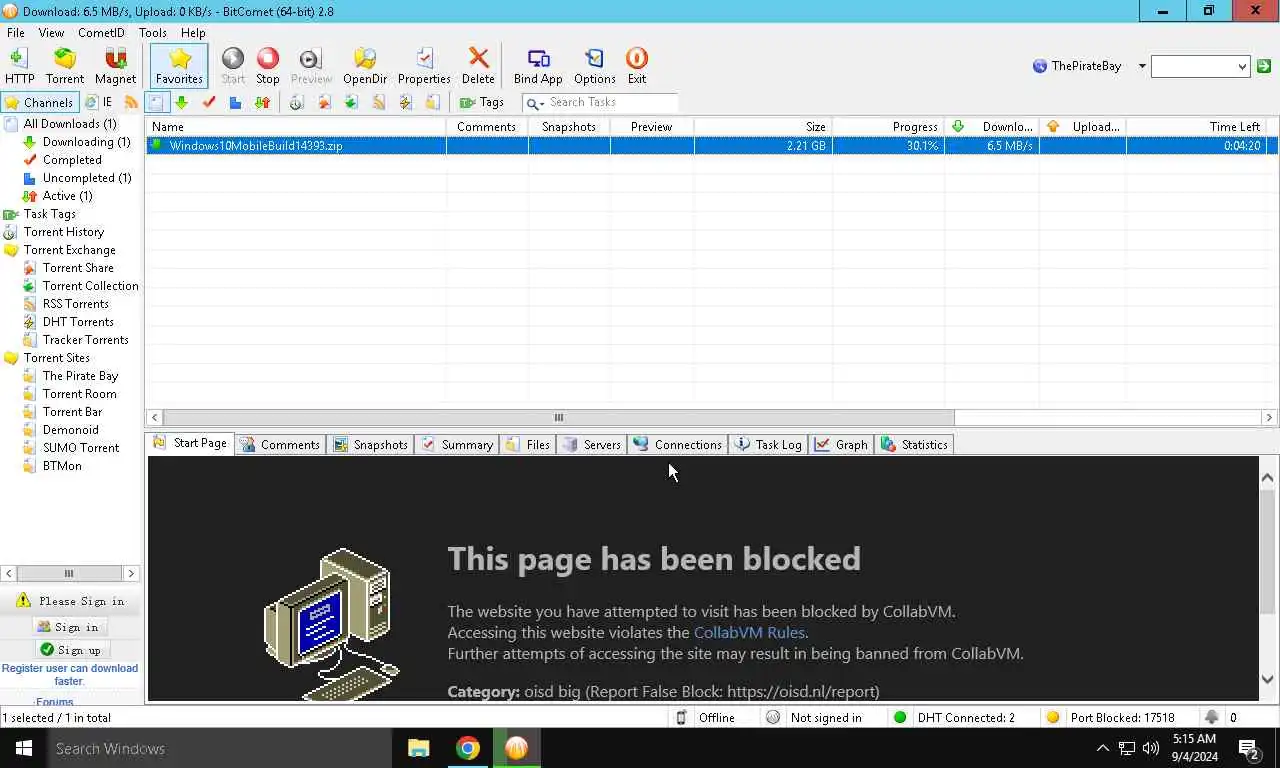The height and width of the screenshot is (768, 1280).
Task: Open the ThePirateBay search engine dropdown
Action: tap(1142, 66)
